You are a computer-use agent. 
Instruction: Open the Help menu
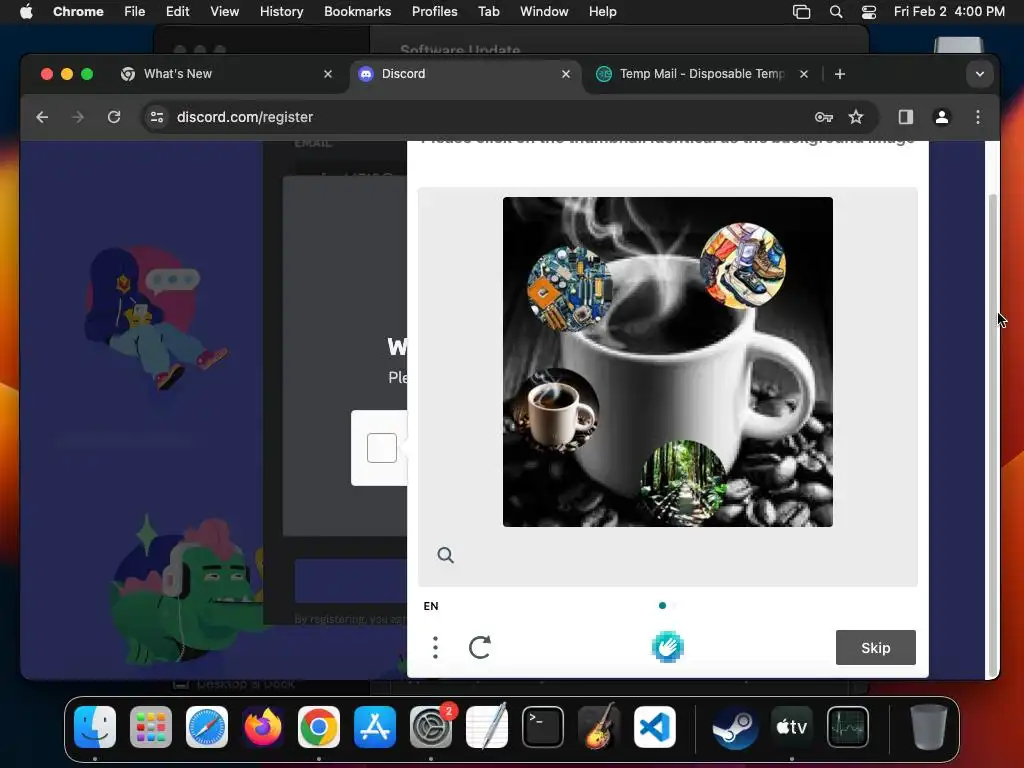[602, 11]
